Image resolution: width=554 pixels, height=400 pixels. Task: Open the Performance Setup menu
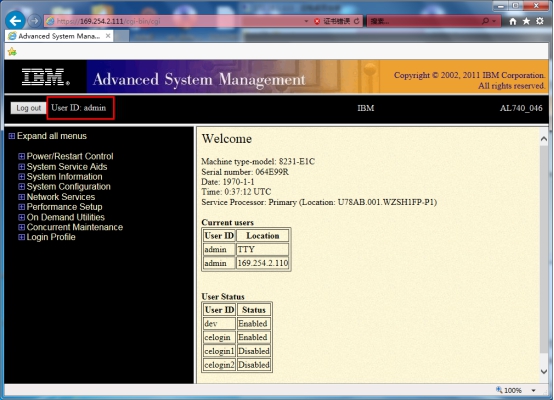64,207
